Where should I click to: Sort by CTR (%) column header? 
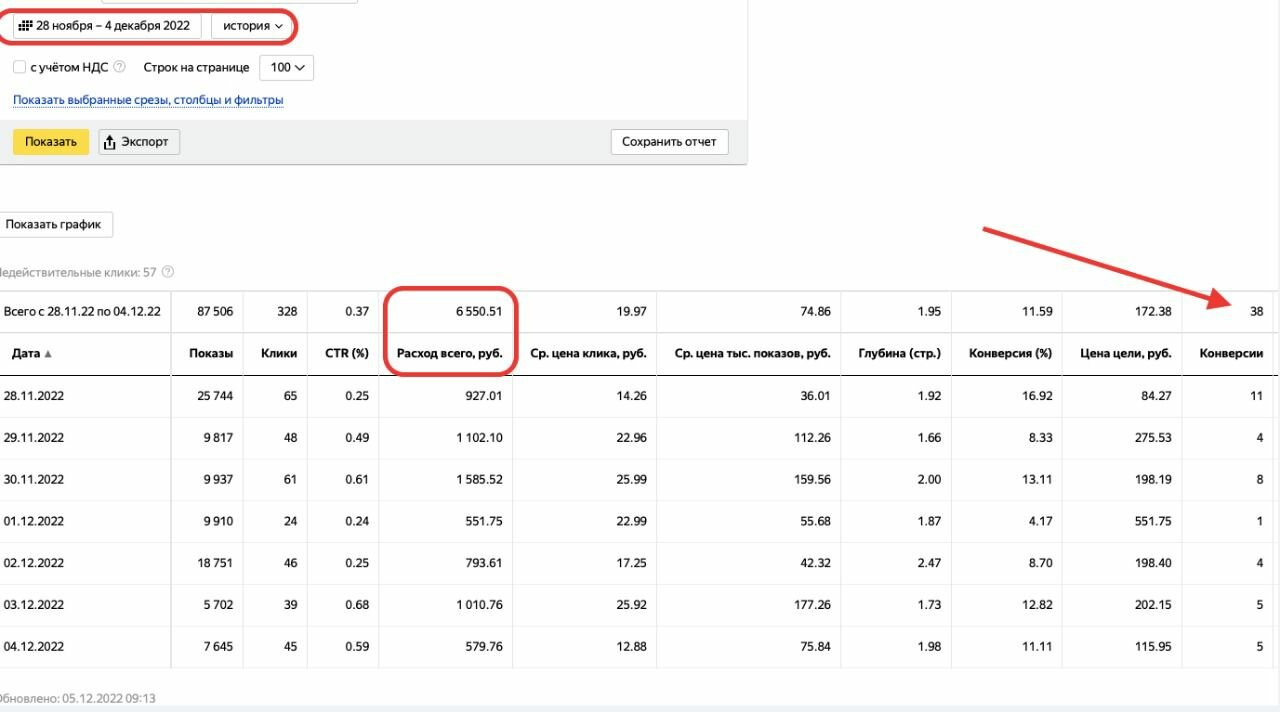(346, 354)
